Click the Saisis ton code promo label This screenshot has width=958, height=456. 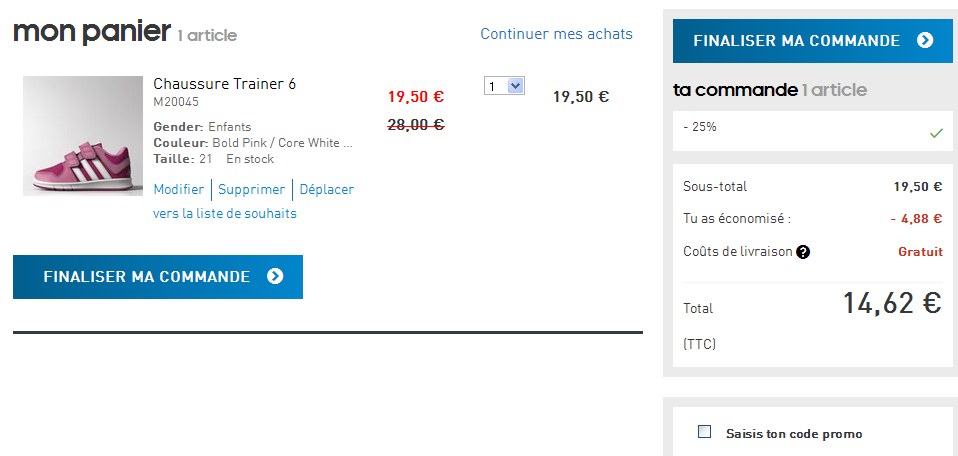[x=793, y=434]
